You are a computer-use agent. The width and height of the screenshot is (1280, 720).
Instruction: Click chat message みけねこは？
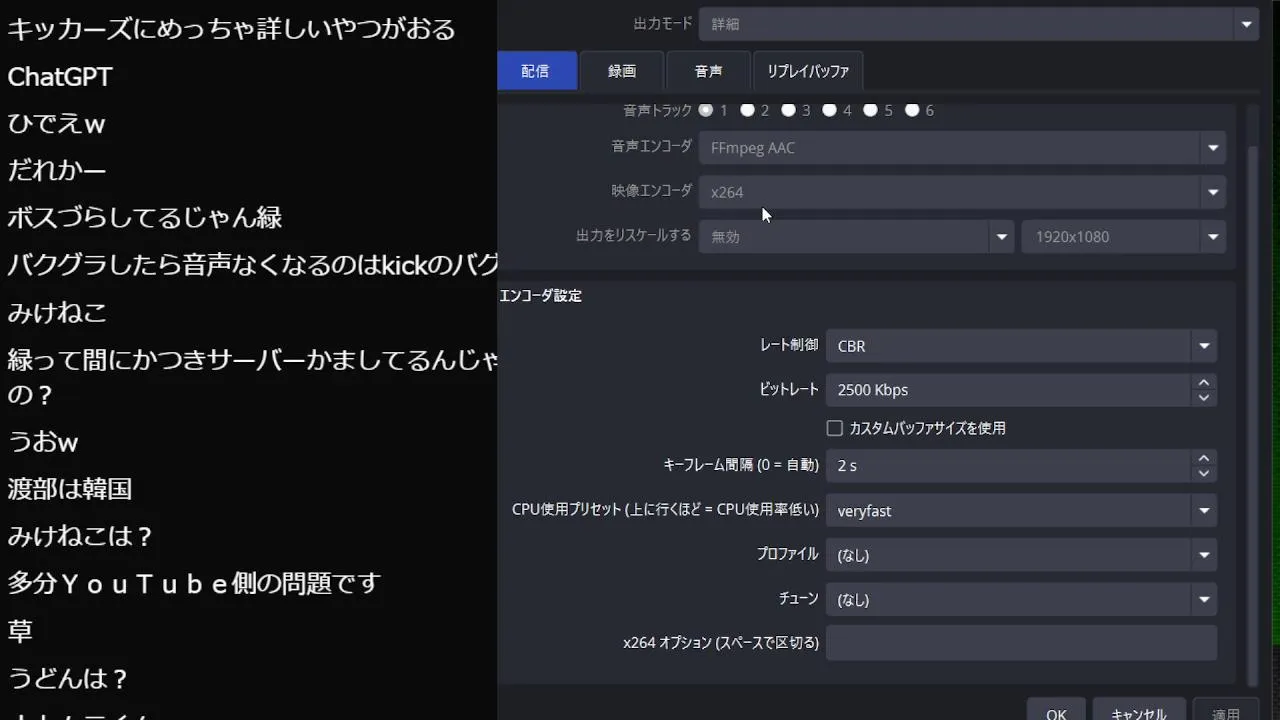click(81, 536)
